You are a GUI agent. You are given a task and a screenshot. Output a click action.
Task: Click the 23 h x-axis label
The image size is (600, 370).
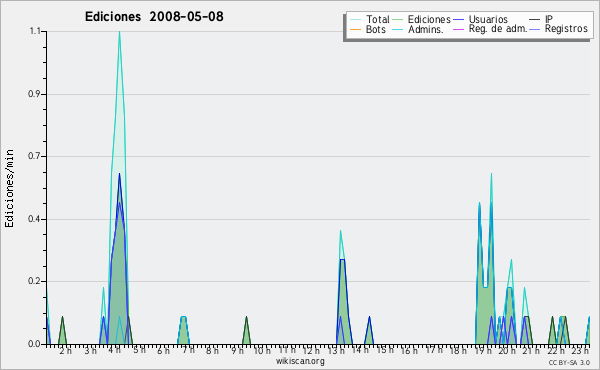(x=580, y=350)
